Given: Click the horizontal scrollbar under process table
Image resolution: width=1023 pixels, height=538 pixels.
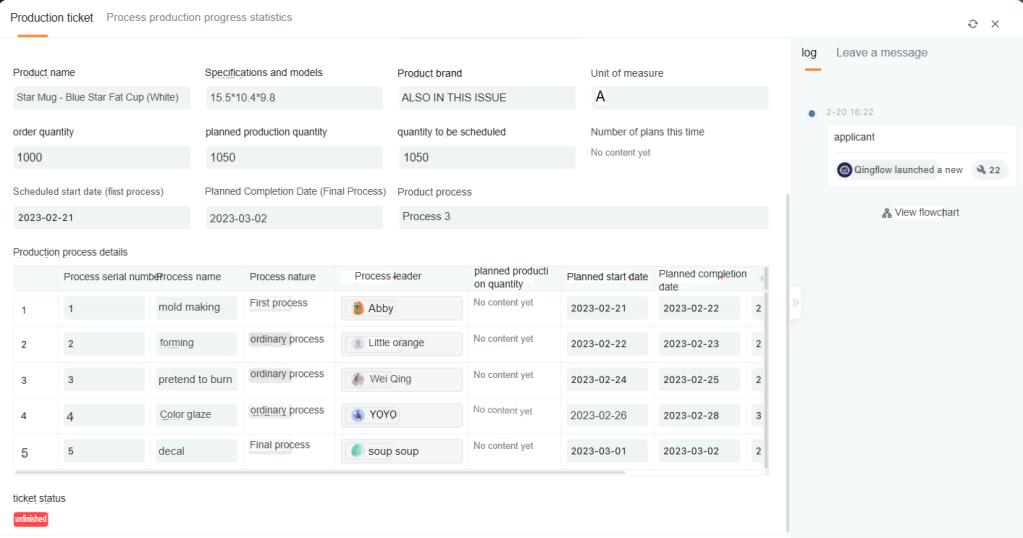Looking at the screenshot, I should point(320,472).
